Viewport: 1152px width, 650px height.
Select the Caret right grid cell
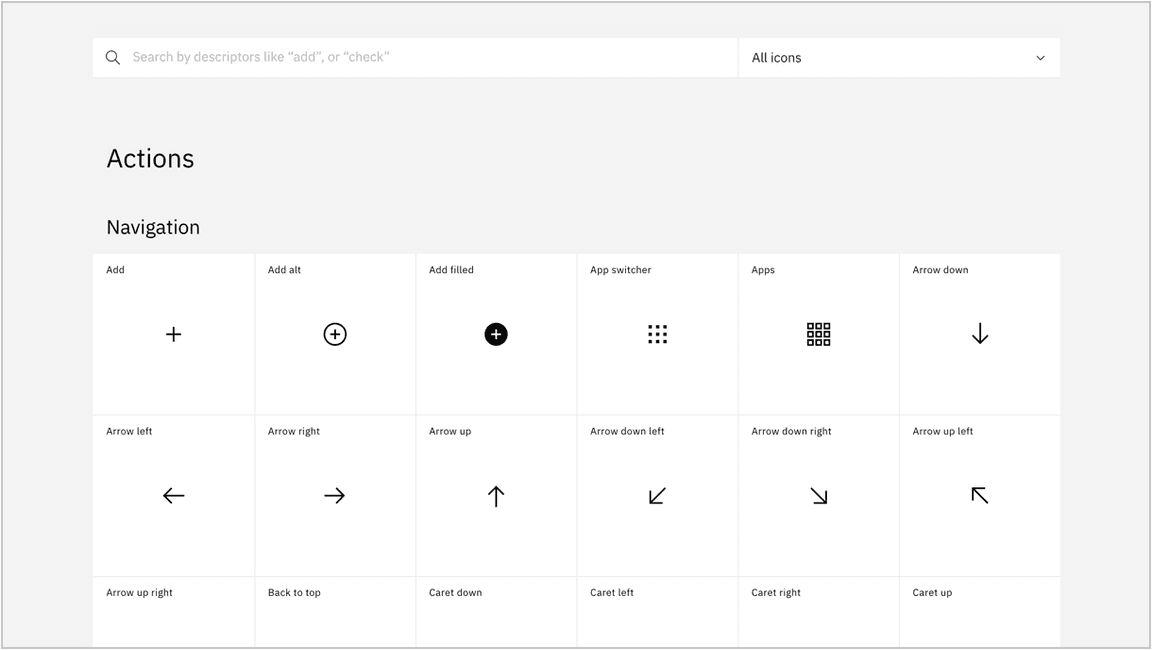[x=818, y=612]
